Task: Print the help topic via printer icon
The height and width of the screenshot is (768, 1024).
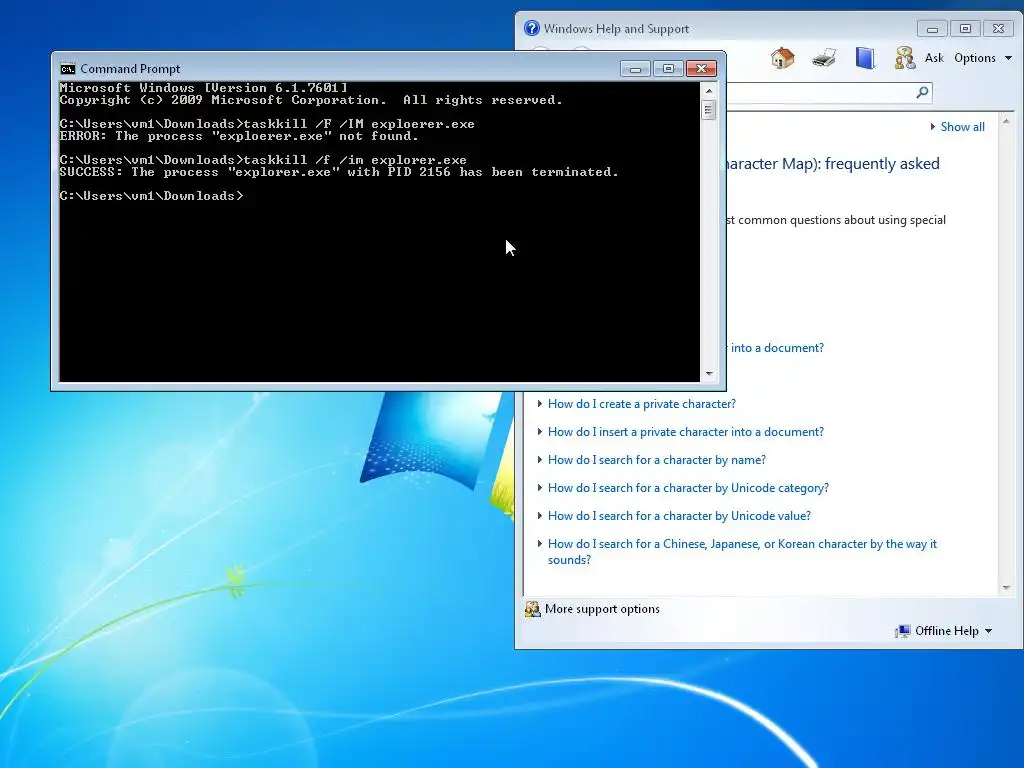Action: coord(824,58)
